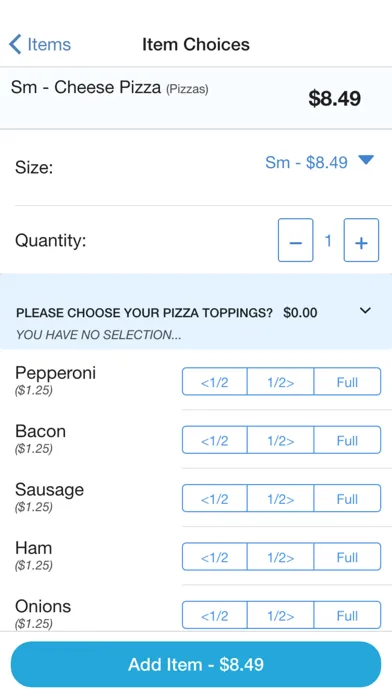The width and height of the screenshot is (392, 696).
Task: Select Full Sausage topping
Action: [x=347, y=498]
